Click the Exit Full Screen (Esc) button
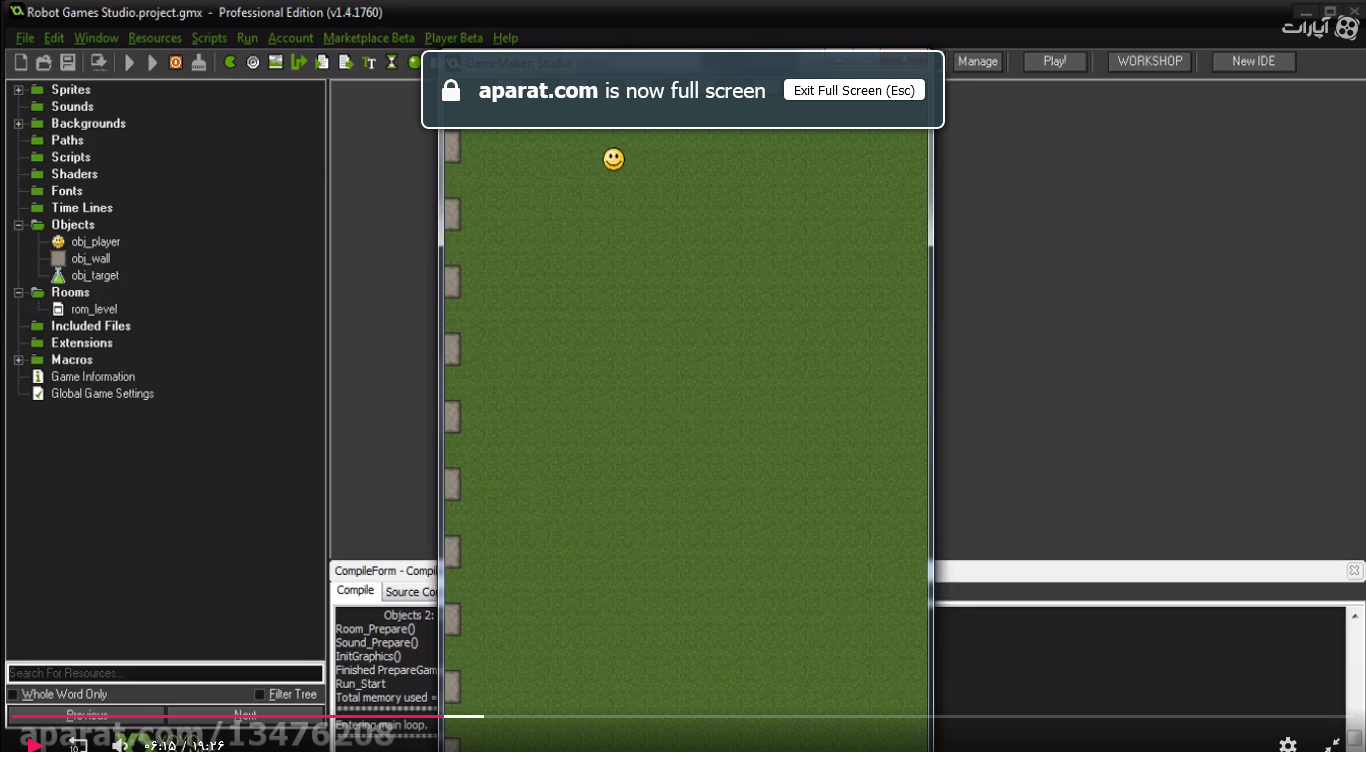 click(854, 90)
